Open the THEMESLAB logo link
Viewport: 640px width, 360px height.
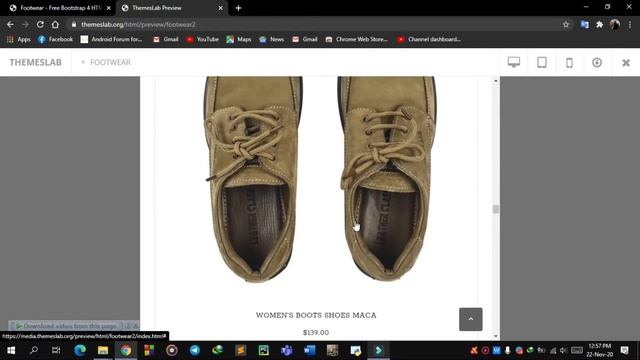[x=36, y=62]
